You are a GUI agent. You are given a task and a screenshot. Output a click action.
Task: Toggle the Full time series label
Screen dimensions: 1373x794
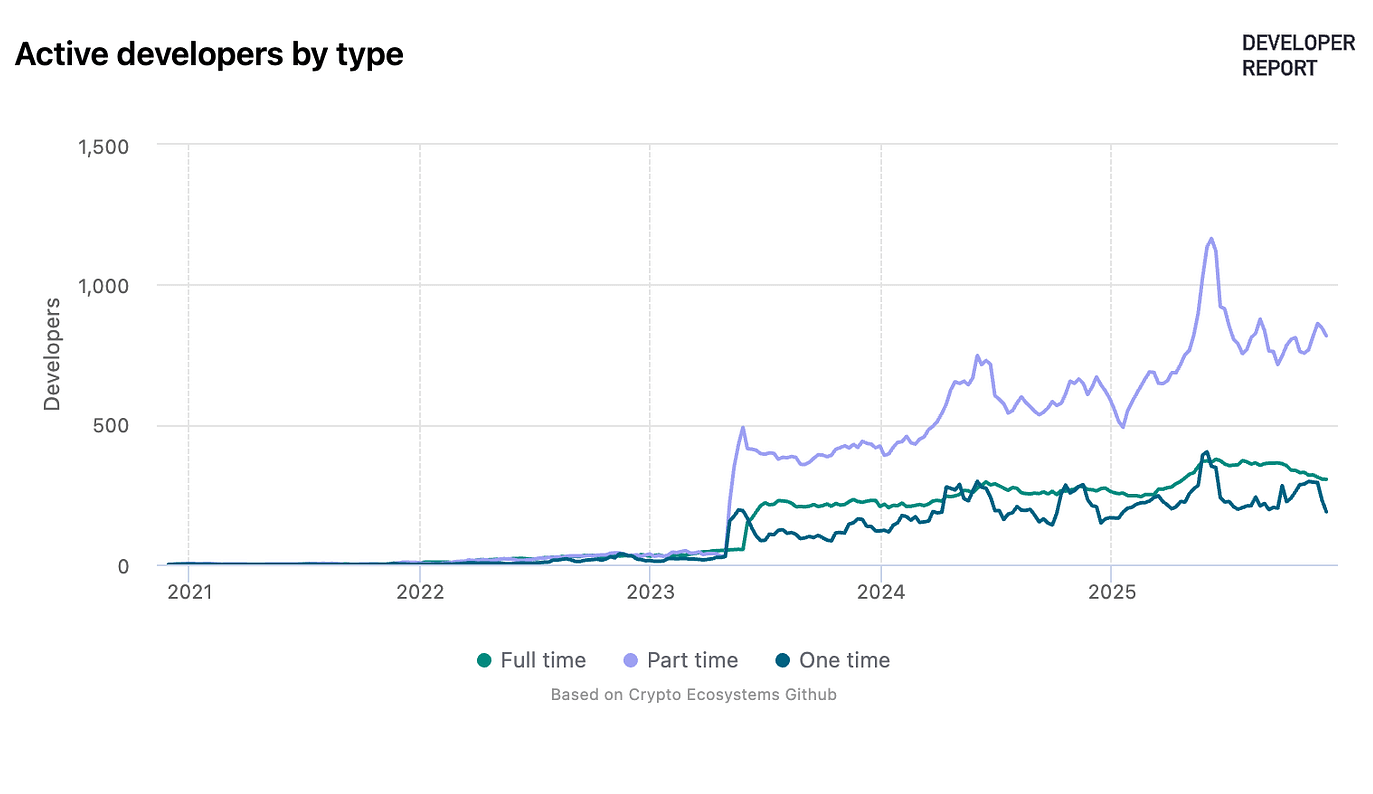[x=543, y=661]
